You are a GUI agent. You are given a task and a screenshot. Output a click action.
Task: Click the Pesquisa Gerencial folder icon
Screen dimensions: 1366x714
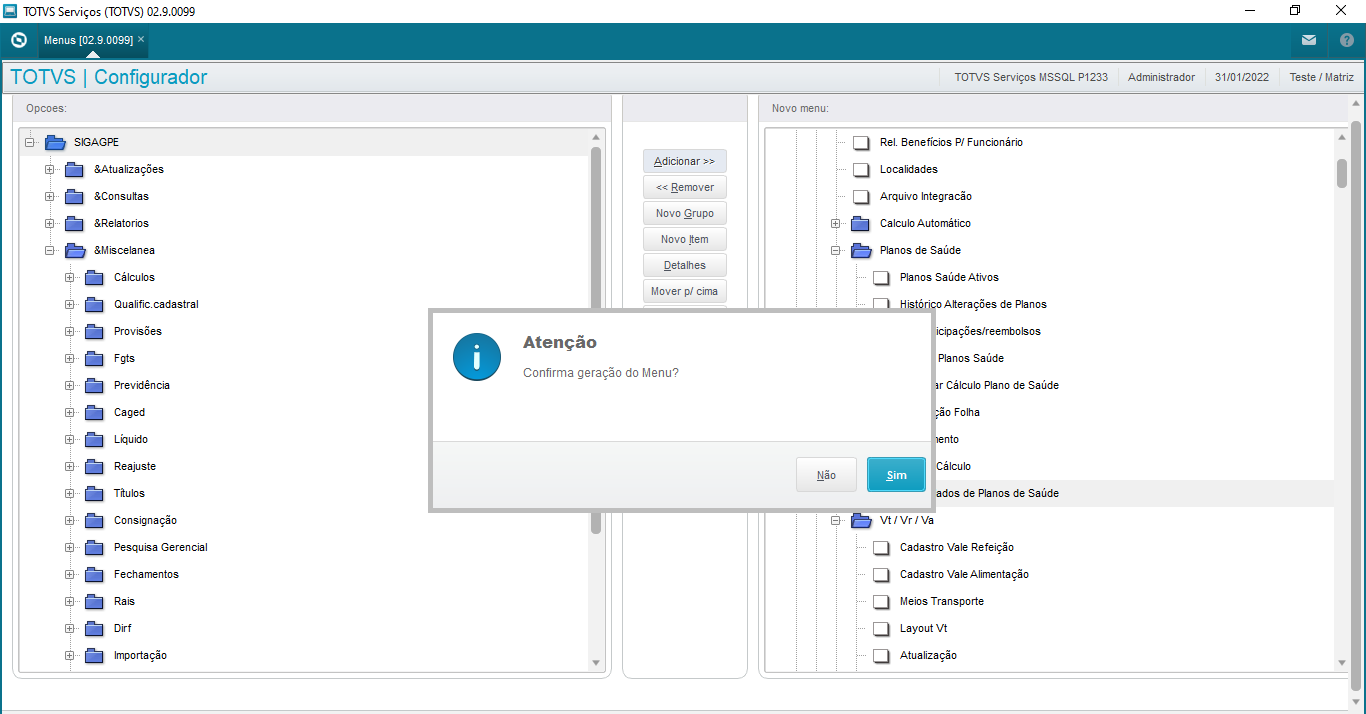click(95, 547)
